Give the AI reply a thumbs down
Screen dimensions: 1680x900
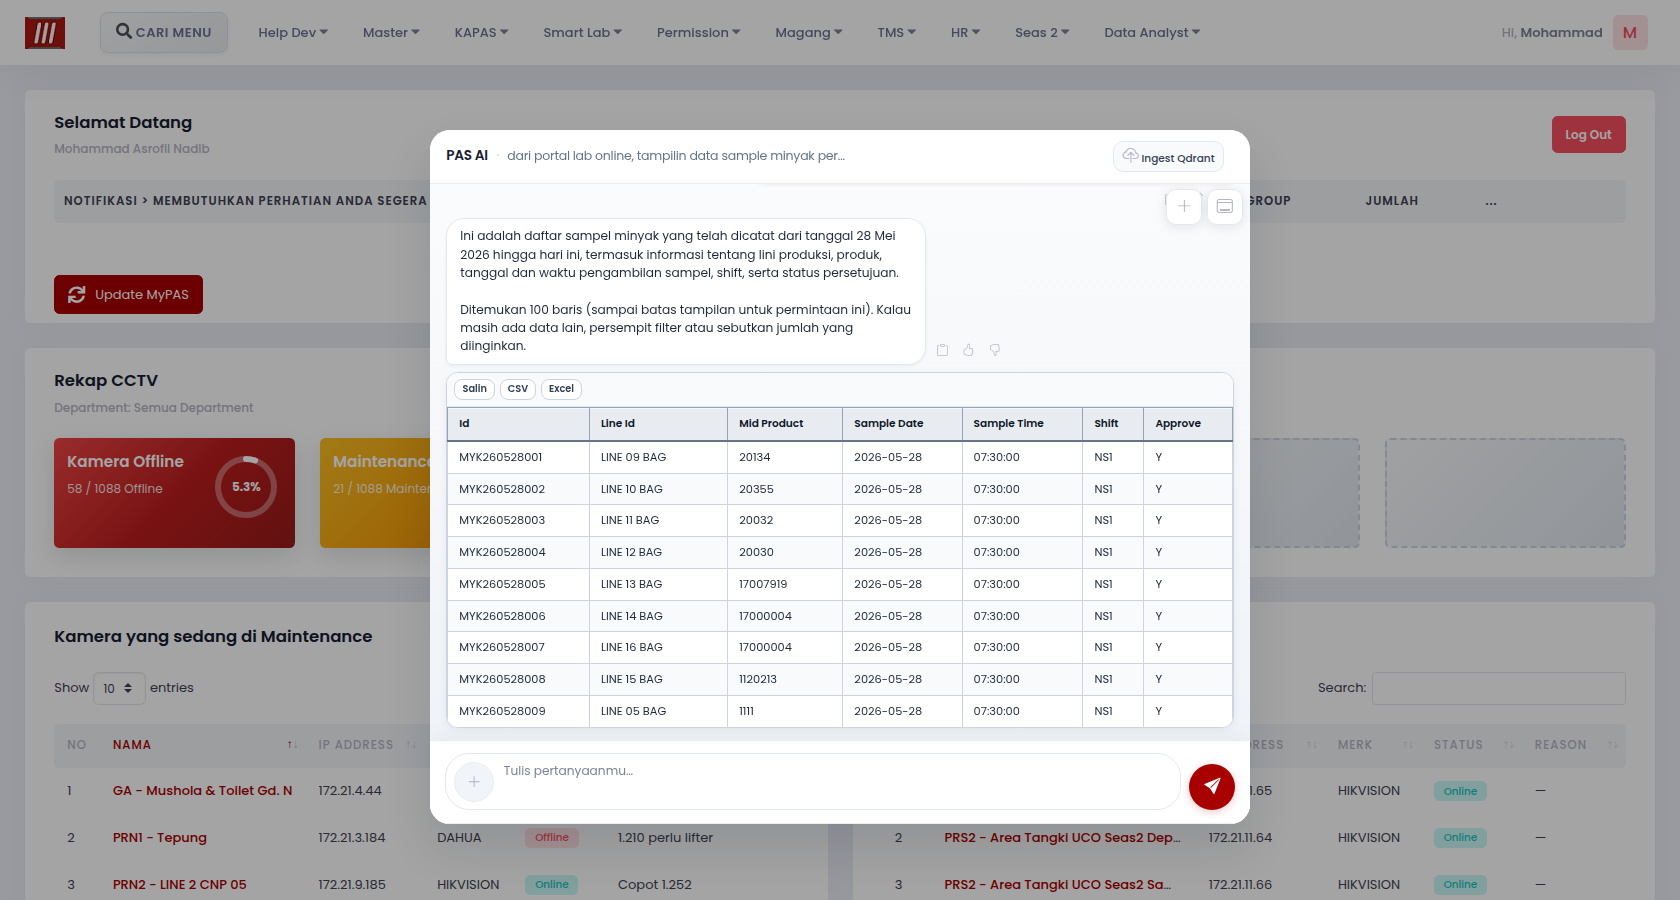[x=995, y=350]
